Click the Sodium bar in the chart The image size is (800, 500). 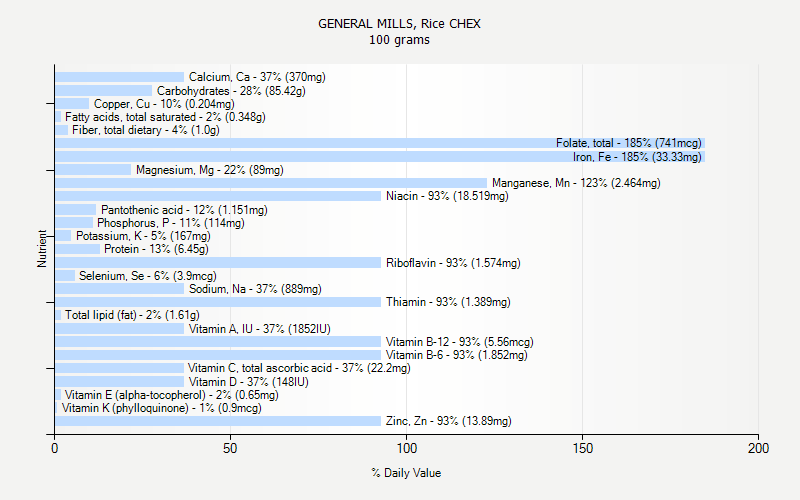tap(120, 289)
